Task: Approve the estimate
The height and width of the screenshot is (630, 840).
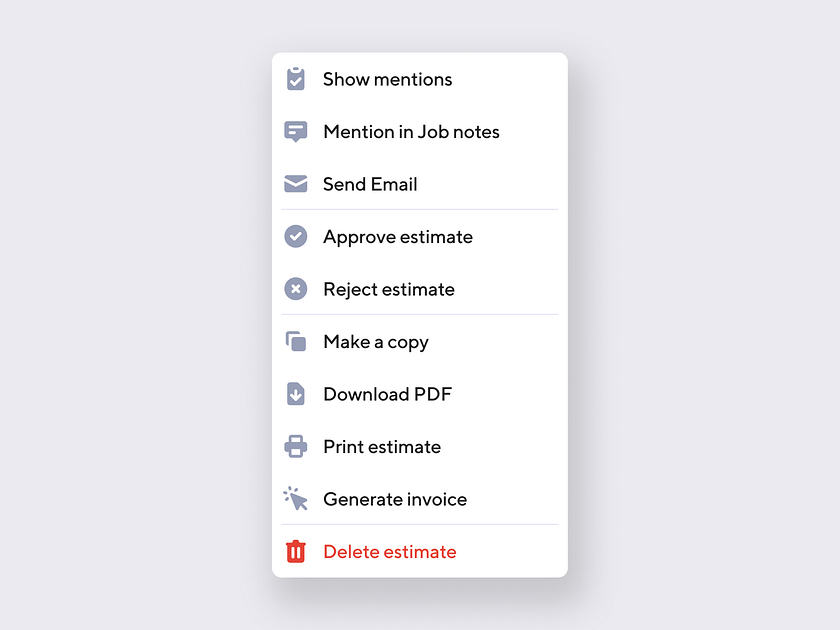Action: (x=397, y=236)
